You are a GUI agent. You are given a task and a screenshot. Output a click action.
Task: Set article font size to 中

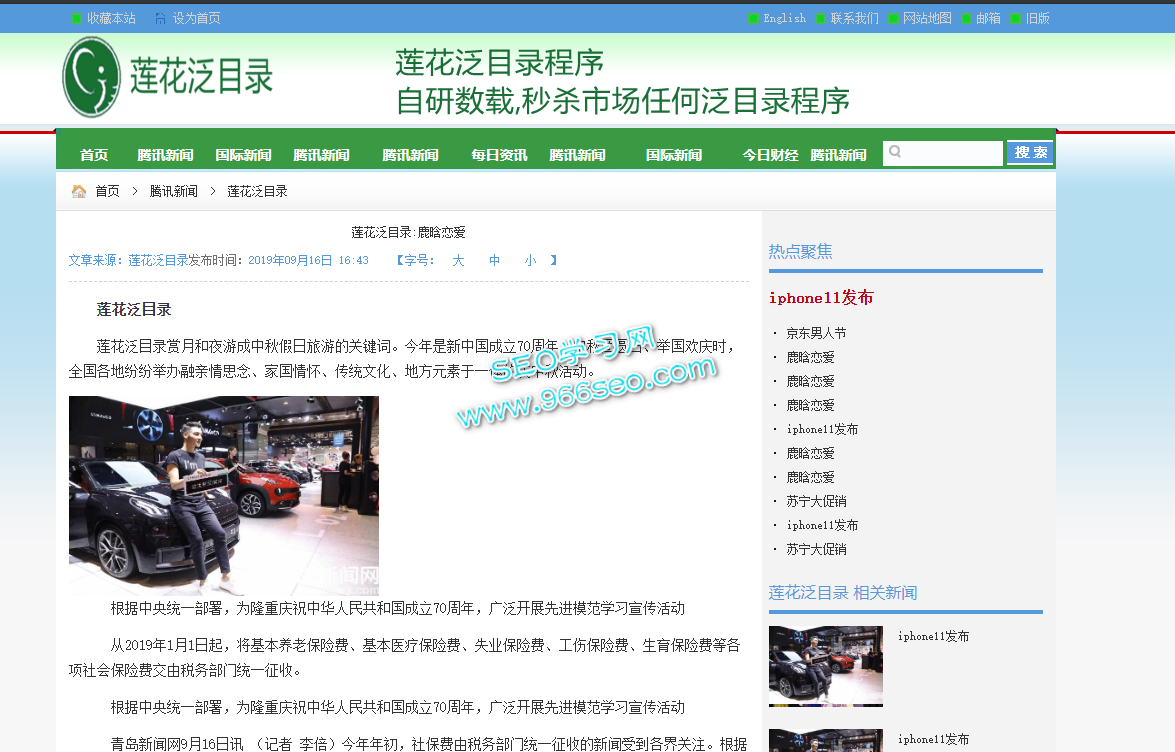pyautogui.click(x=495, y=261)
